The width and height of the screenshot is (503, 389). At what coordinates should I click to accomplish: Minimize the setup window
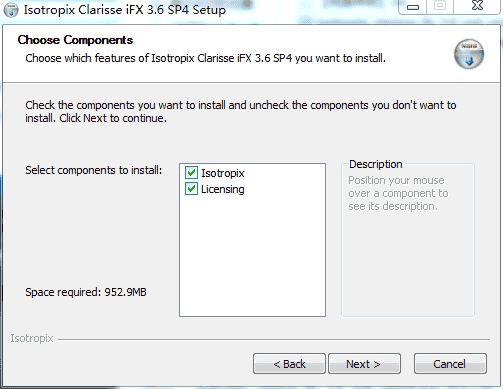point(413,7)
